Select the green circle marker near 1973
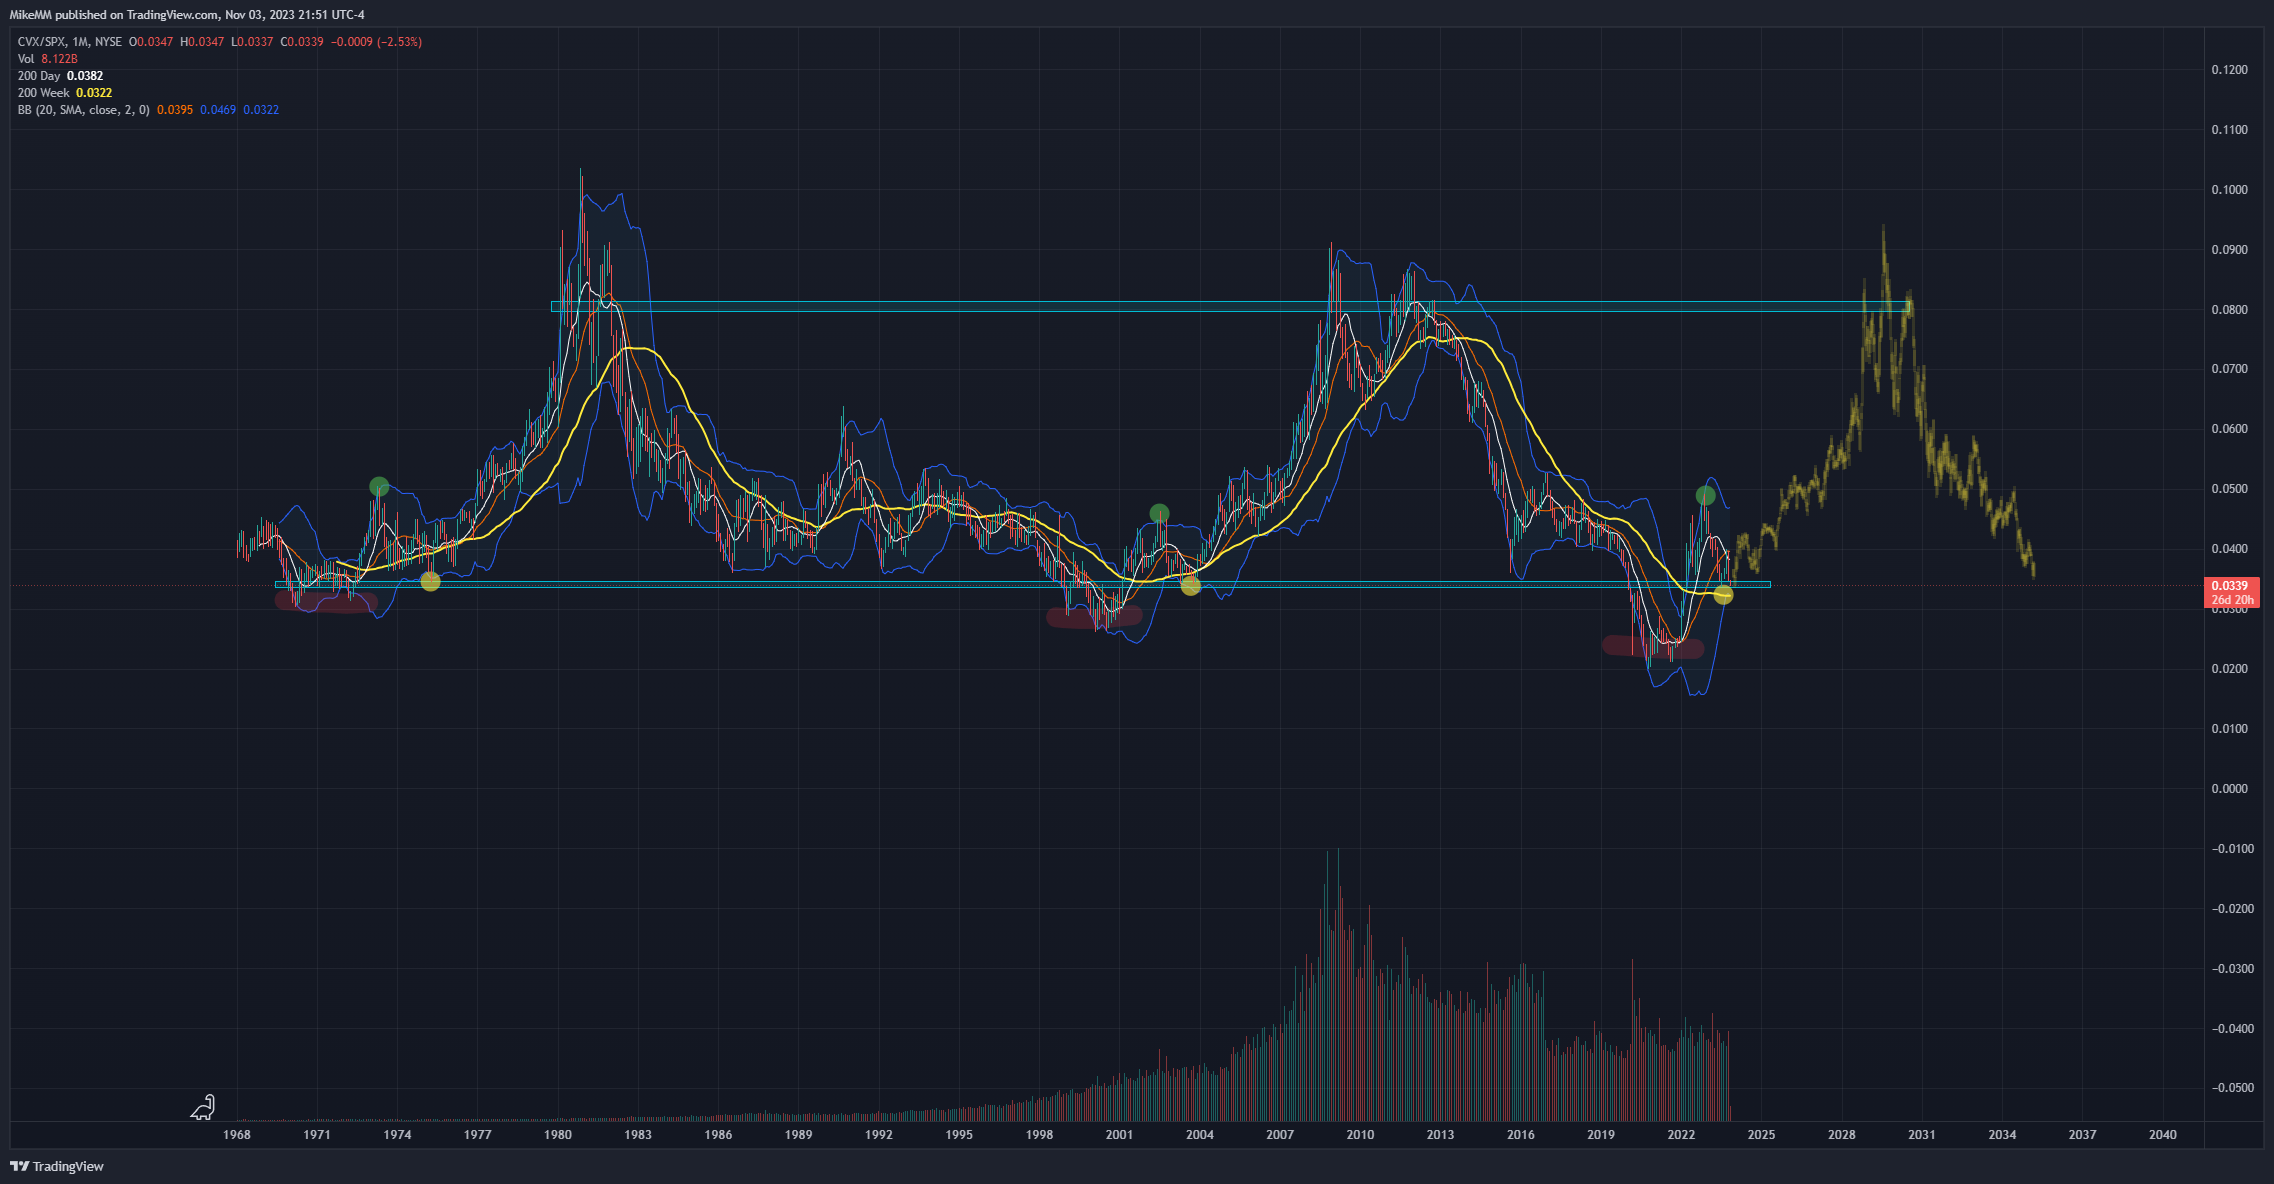 [379, 487]
